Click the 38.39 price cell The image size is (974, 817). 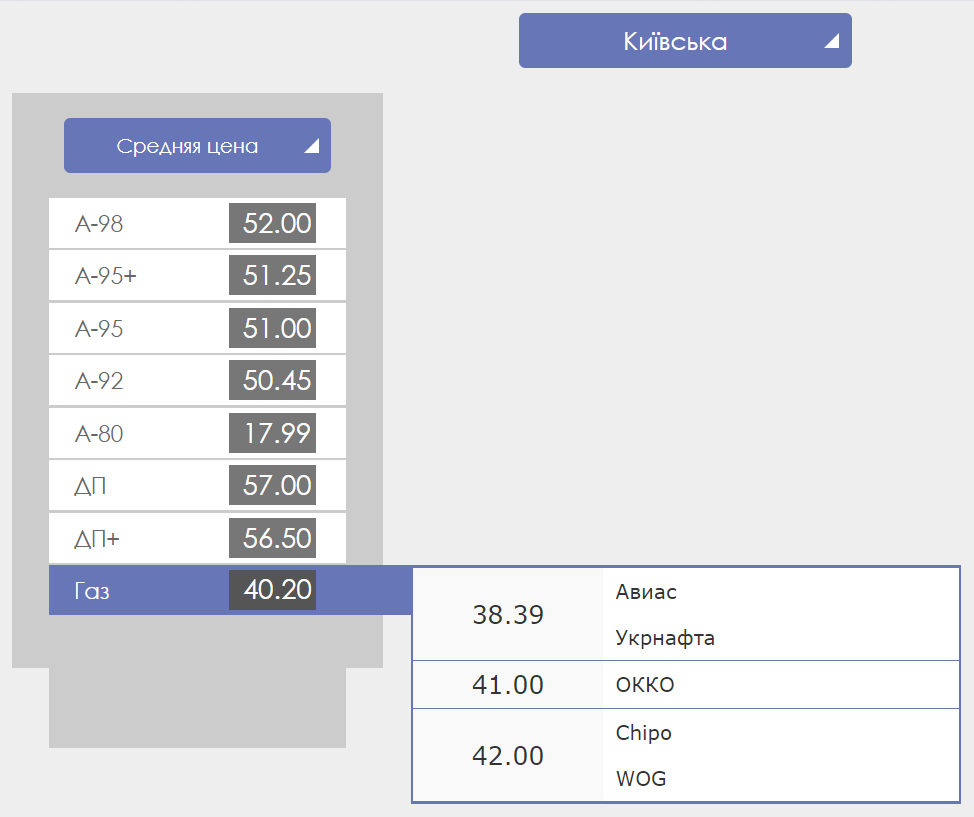click(x=508, y=615)
